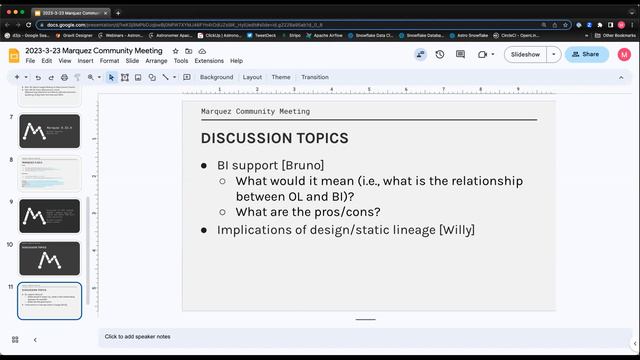
Task: Open the Transition panel
Action: tap(315, 77)
